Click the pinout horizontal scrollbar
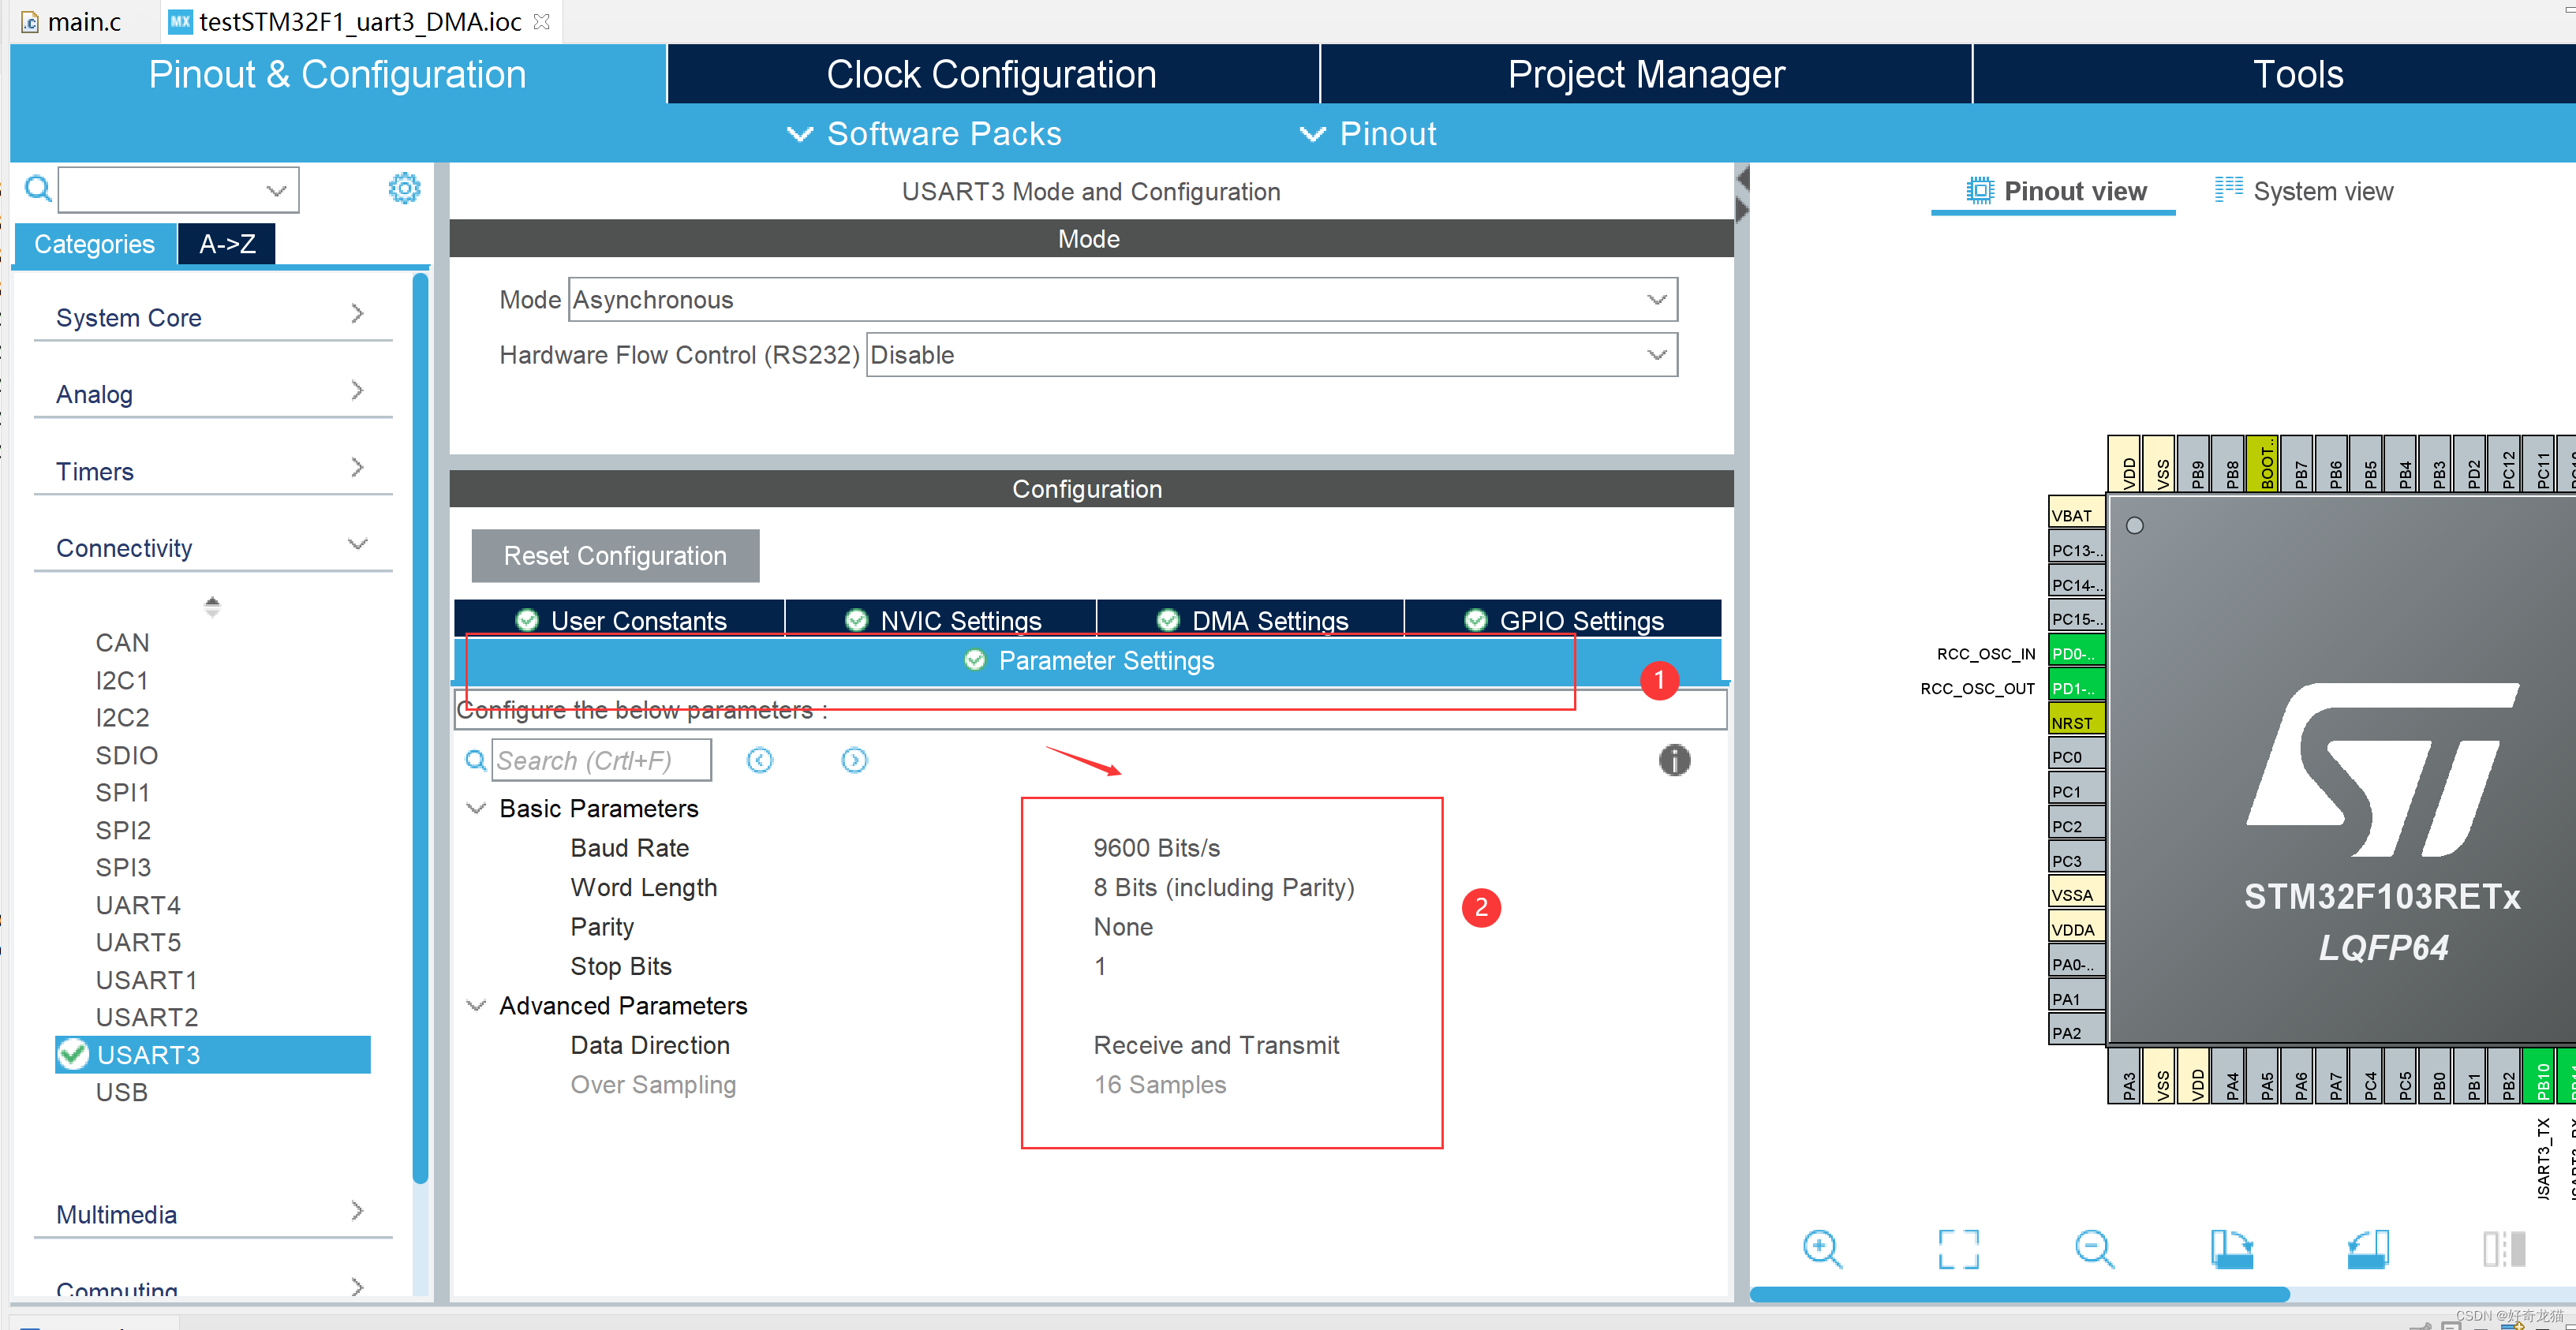The width and height of the screenshot is (2576, 1330). [x=2018, y=1294]
